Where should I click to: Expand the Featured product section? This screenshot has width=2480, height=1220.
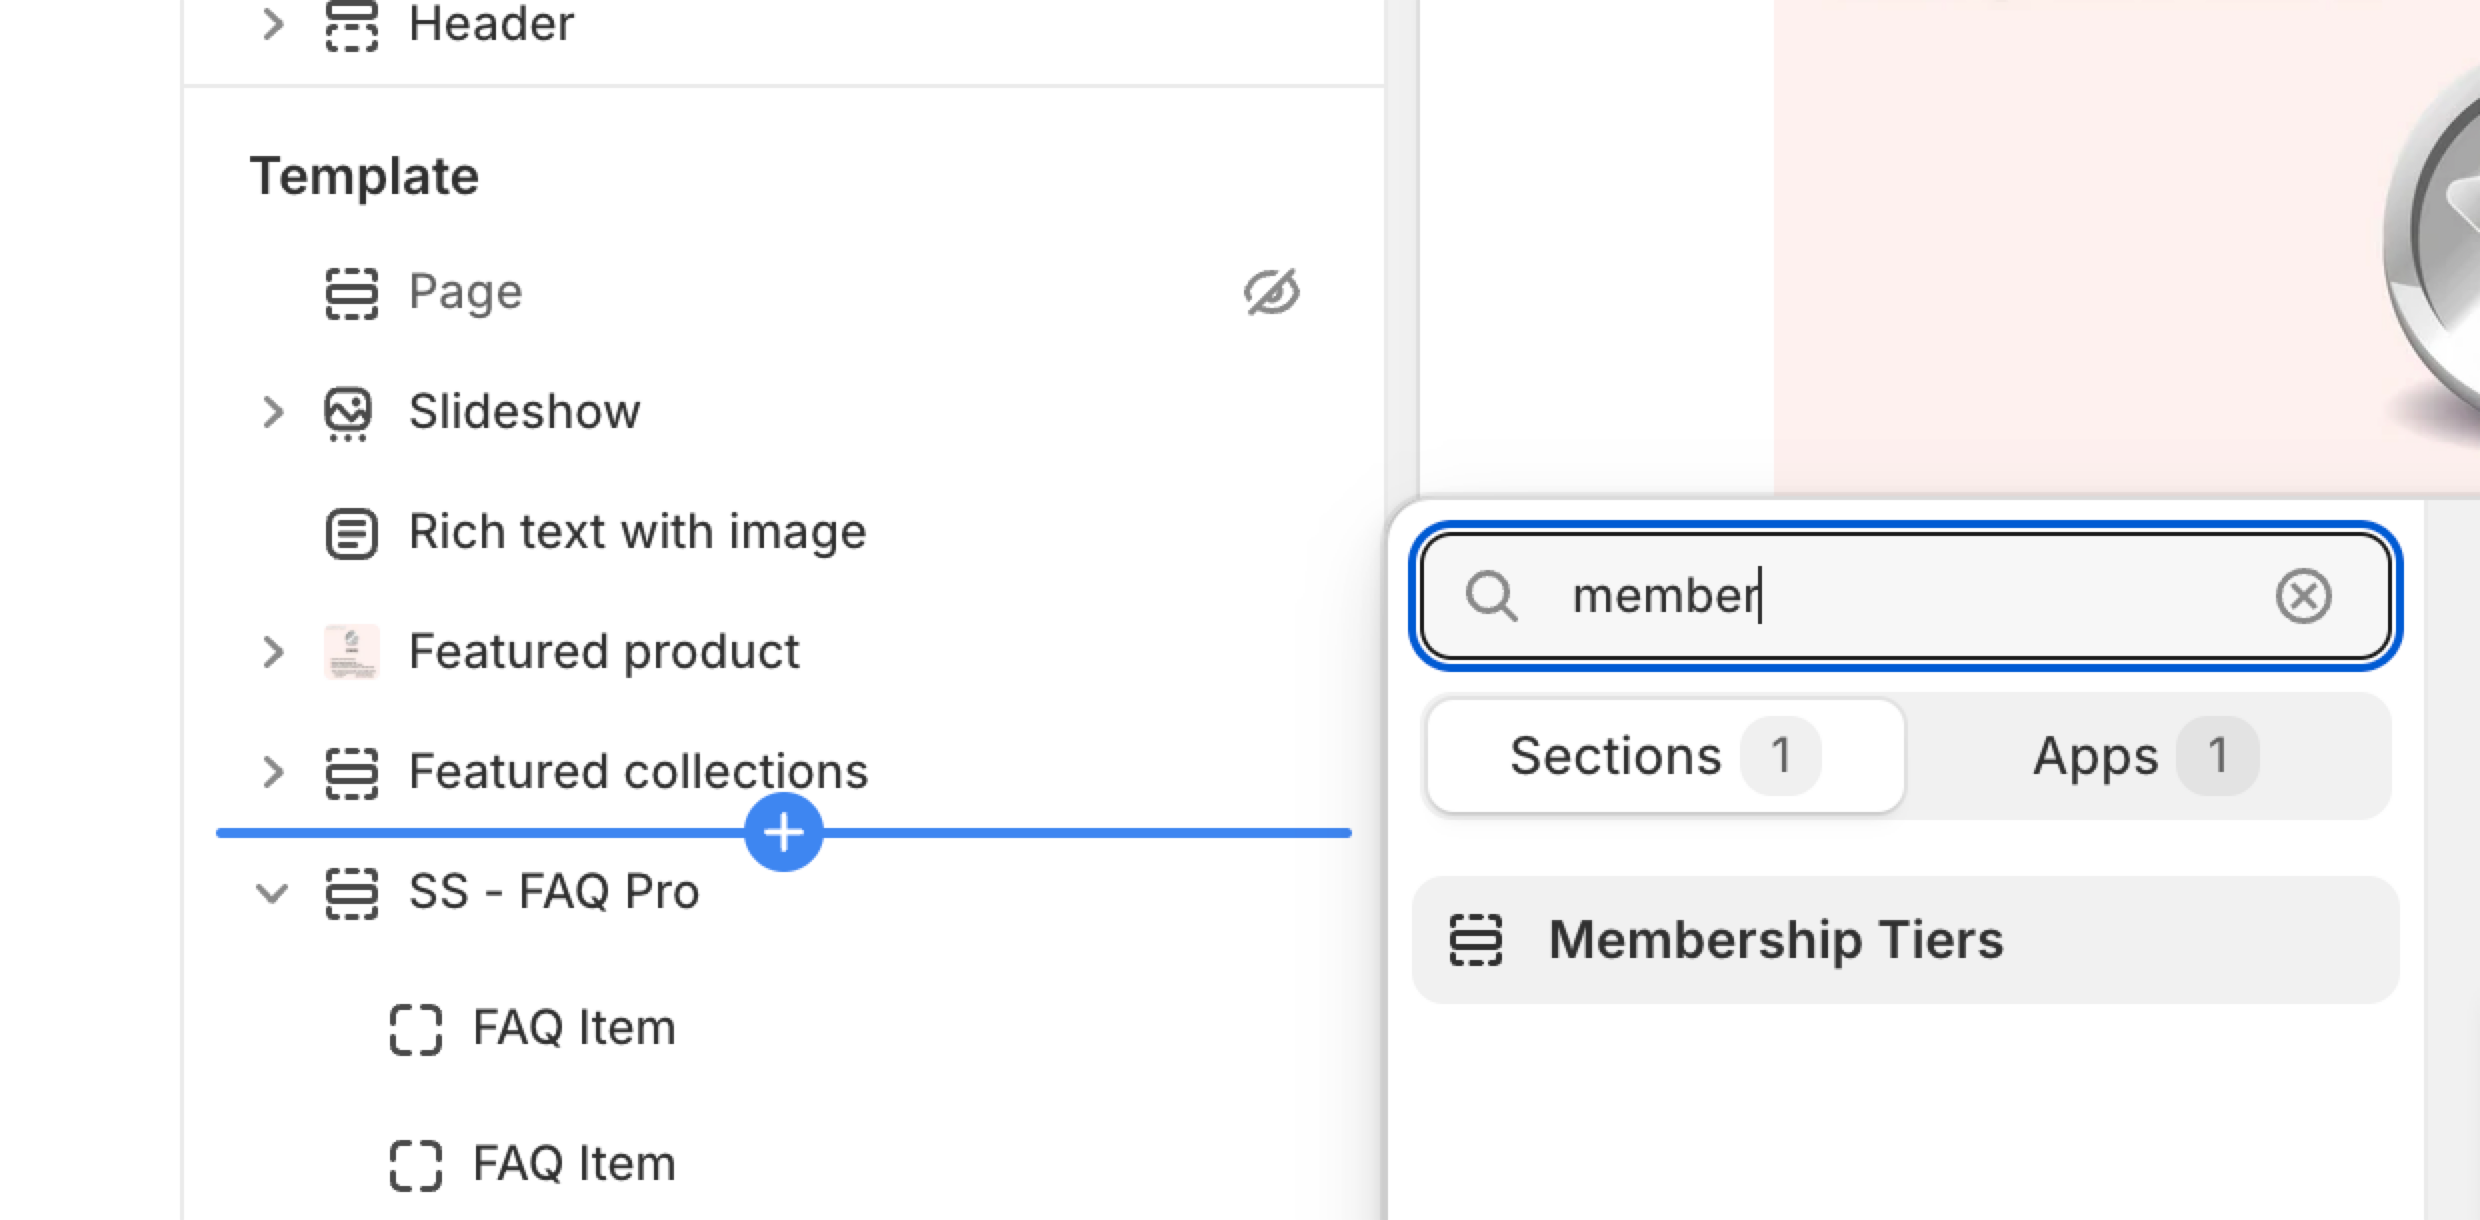point(272,652)
